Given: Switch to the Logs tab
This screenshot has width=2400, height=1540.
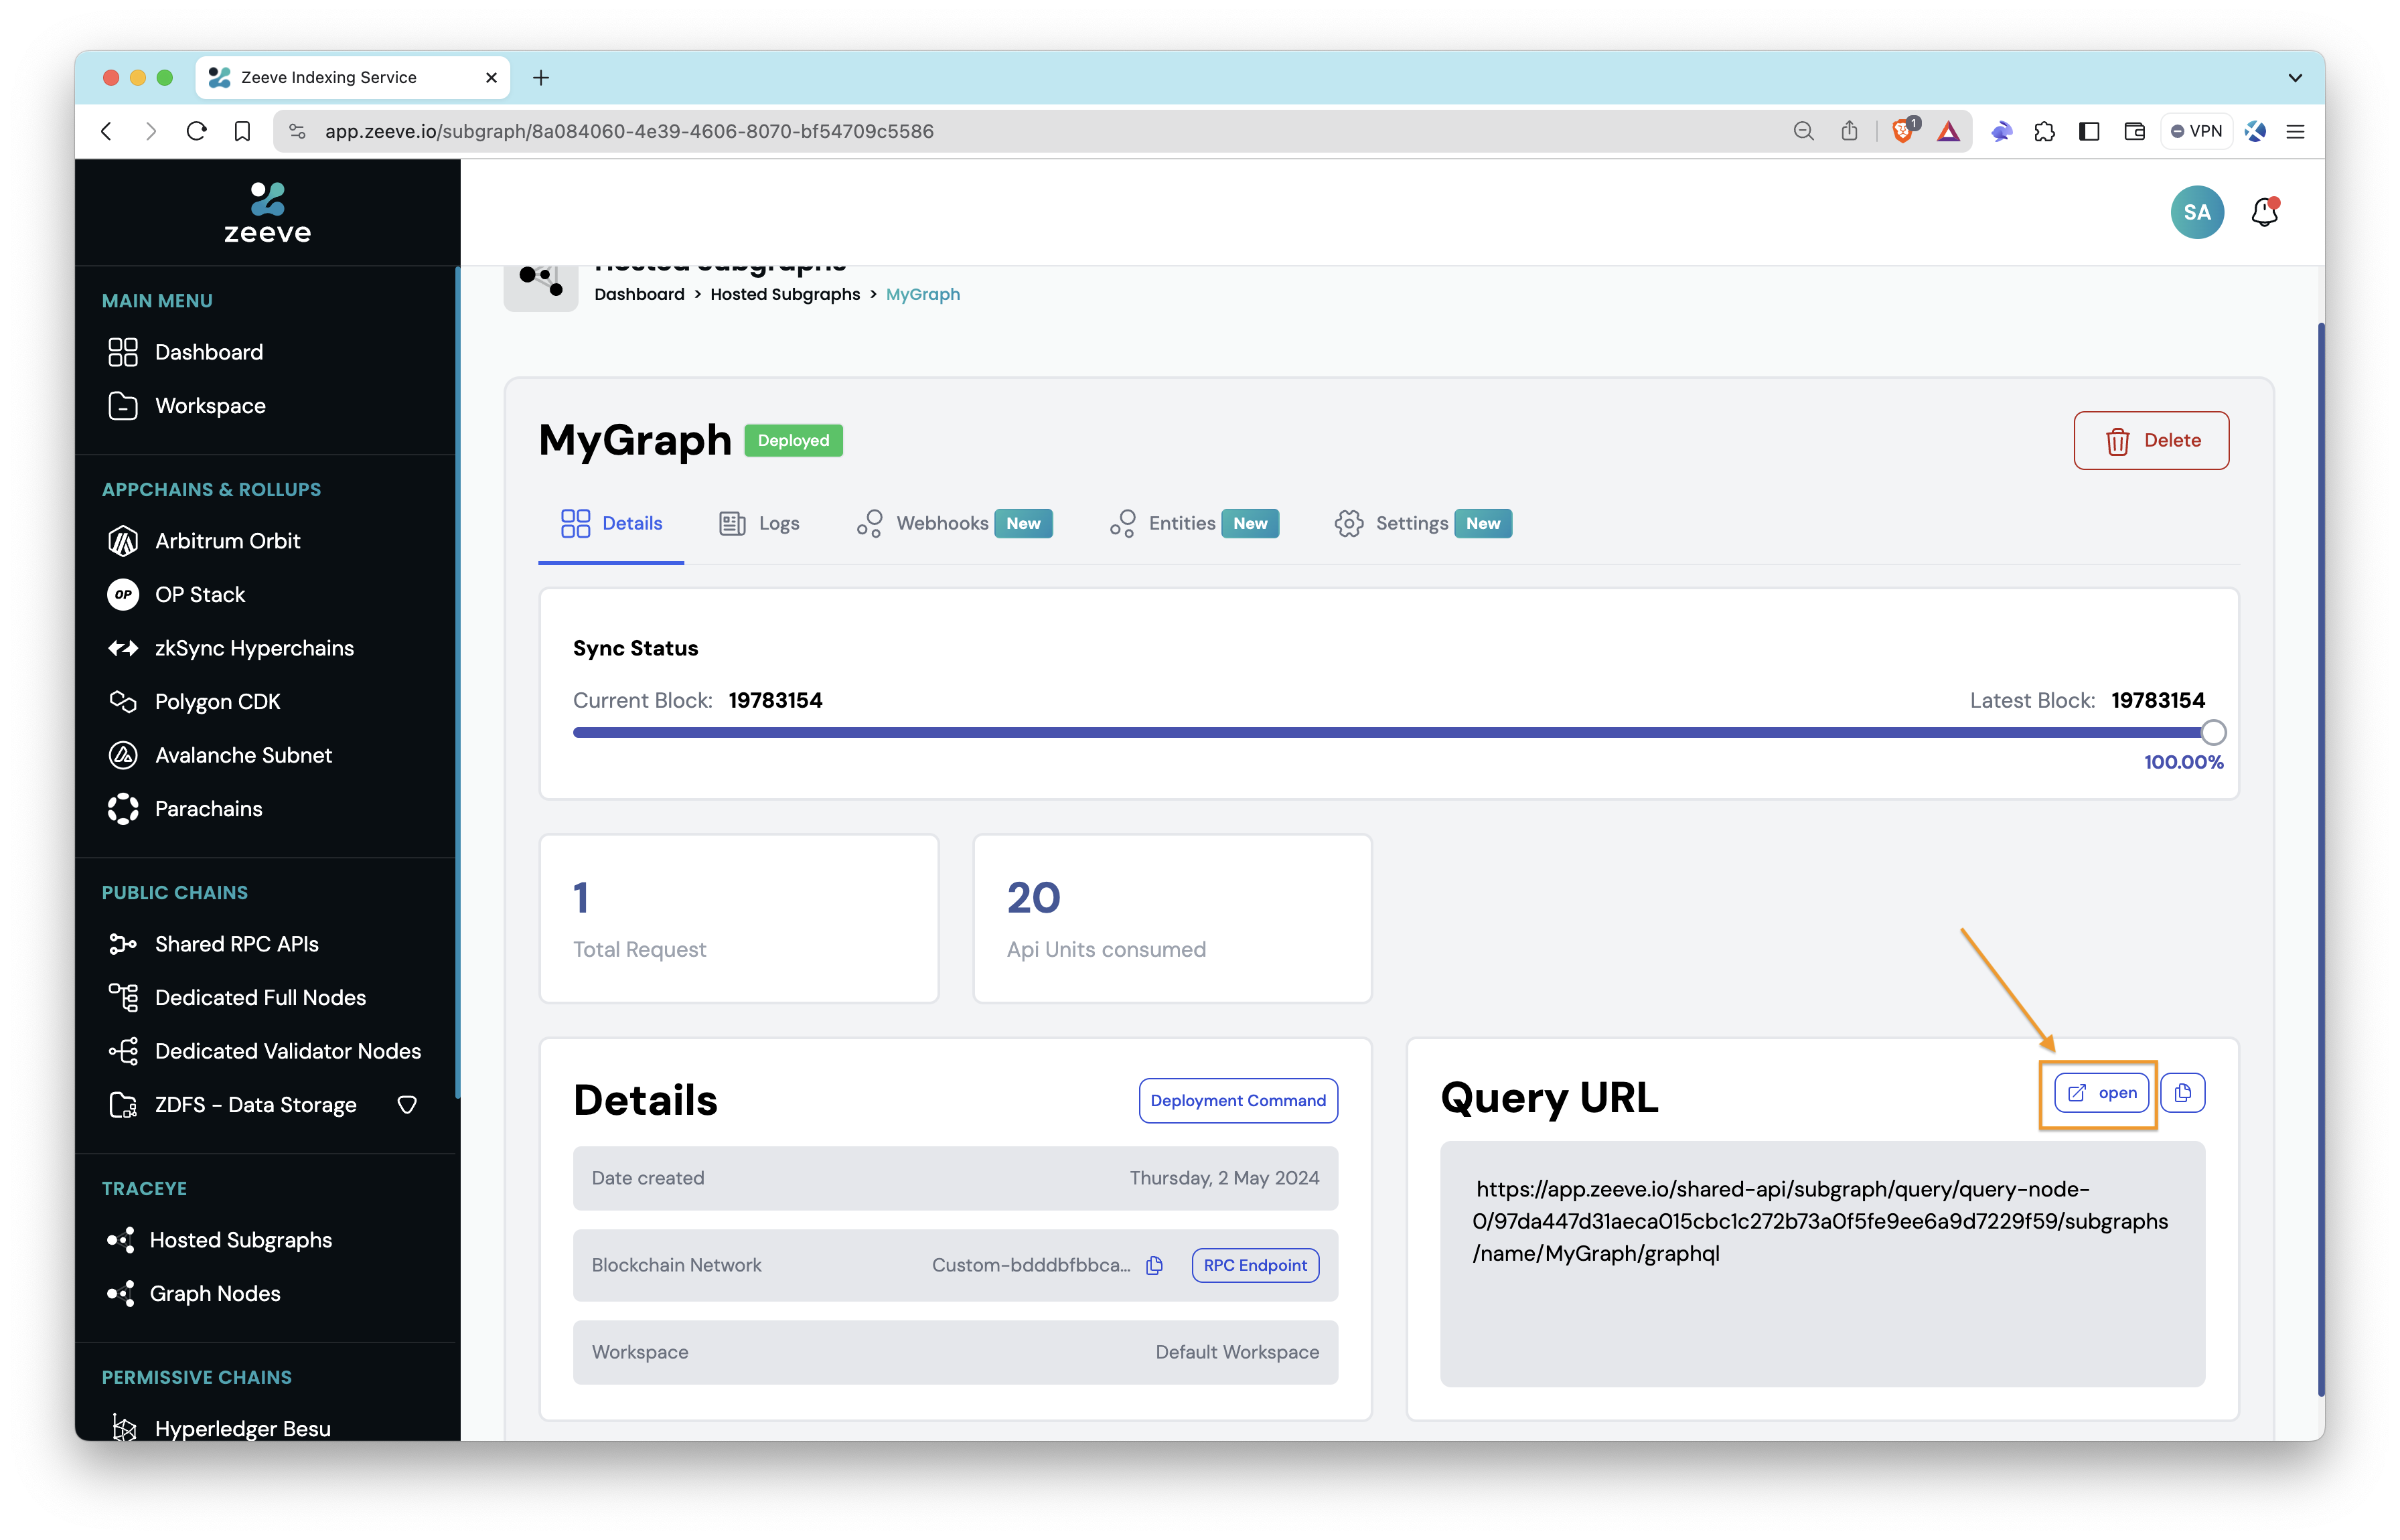Looking at the screenshot, I should [759, 523].
